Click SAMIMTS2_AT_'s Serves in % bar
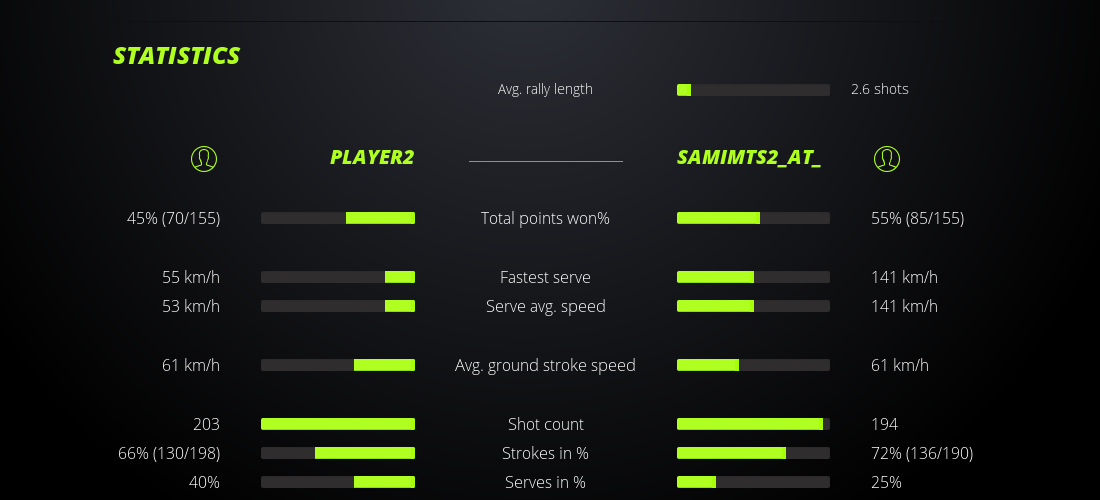Image resolution: width=1100 pixels, height=500 pixels. point(753,482)
